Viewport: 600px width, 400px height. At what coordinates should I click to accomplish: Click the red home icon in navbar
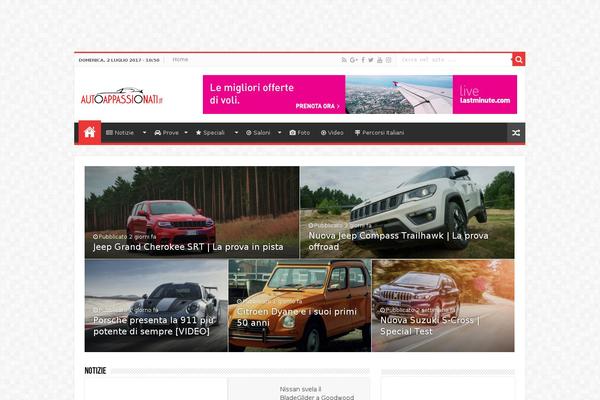(90, 132)
